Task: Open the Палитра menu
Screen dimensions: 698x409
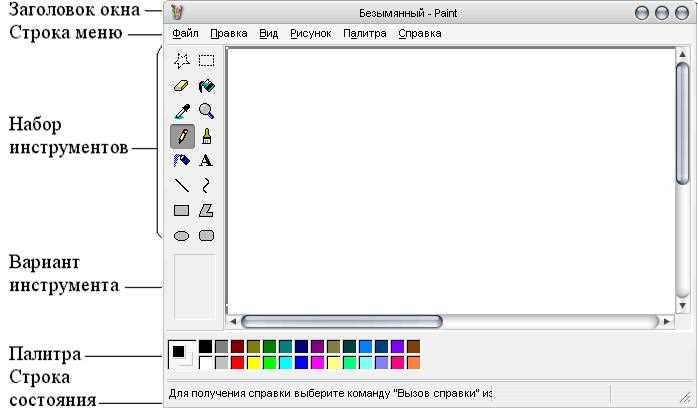Action: tap(365, 33)
